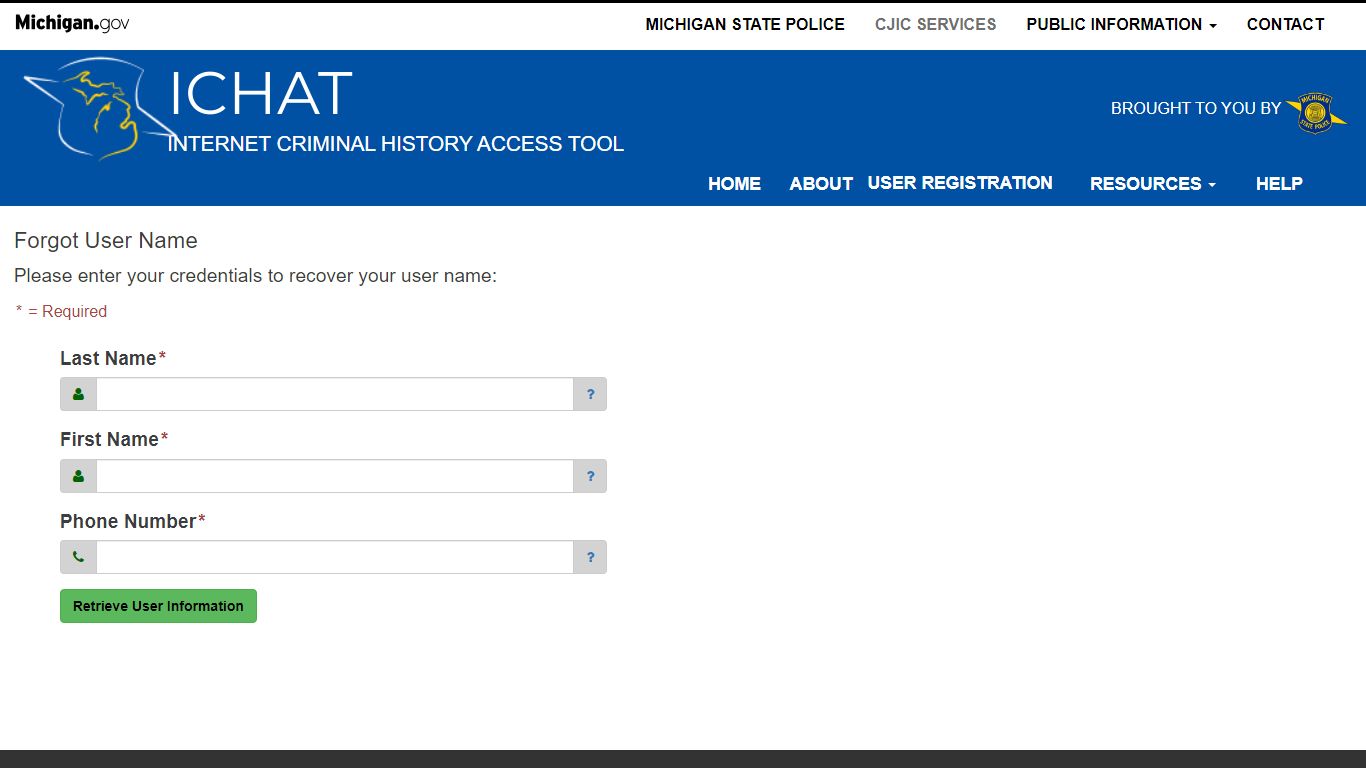1366x768 pixels.
Task: Click the First Name field label
Action: [x=114, y=439]
